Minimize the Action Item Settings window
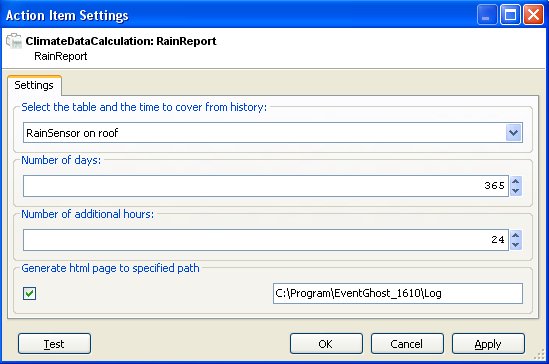Screen dimensions: 549x364 487,15
